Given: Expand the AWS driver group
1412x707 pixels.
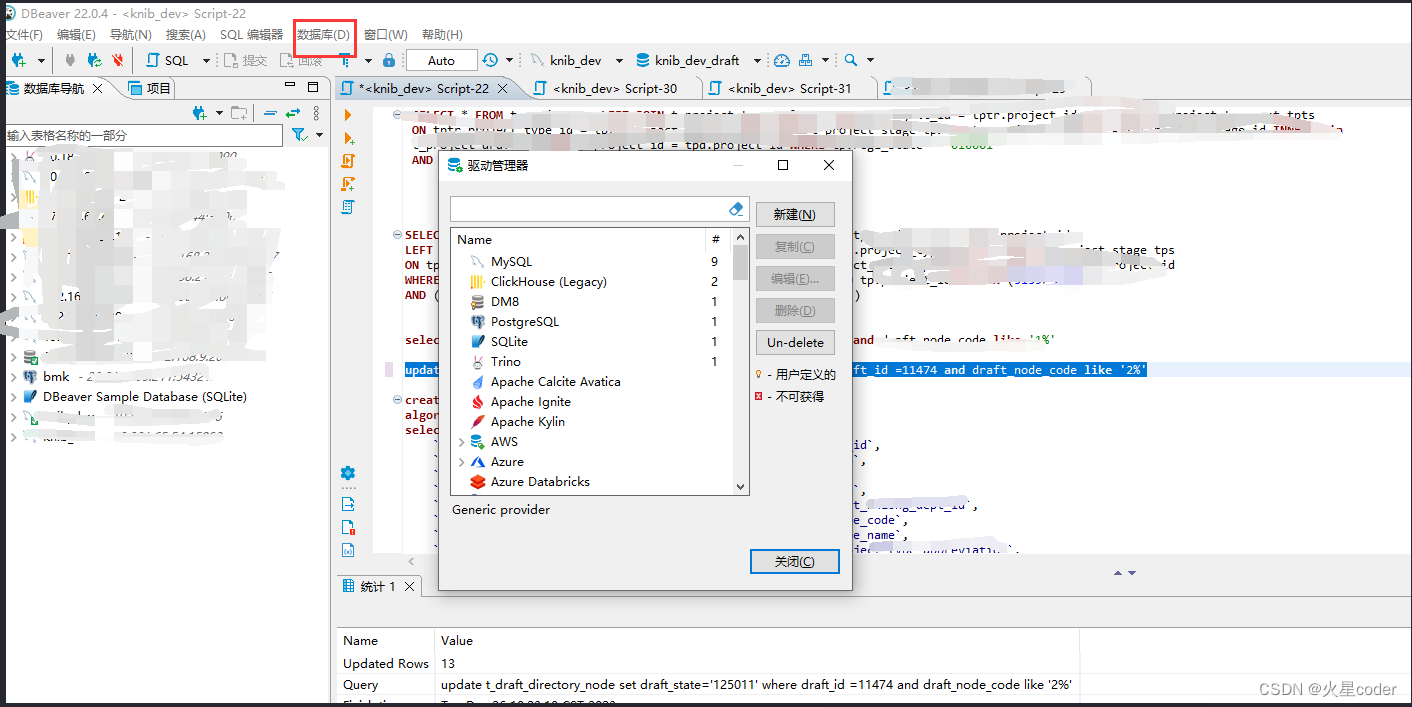Looking at the screenshot, I should tap(461, 441).
